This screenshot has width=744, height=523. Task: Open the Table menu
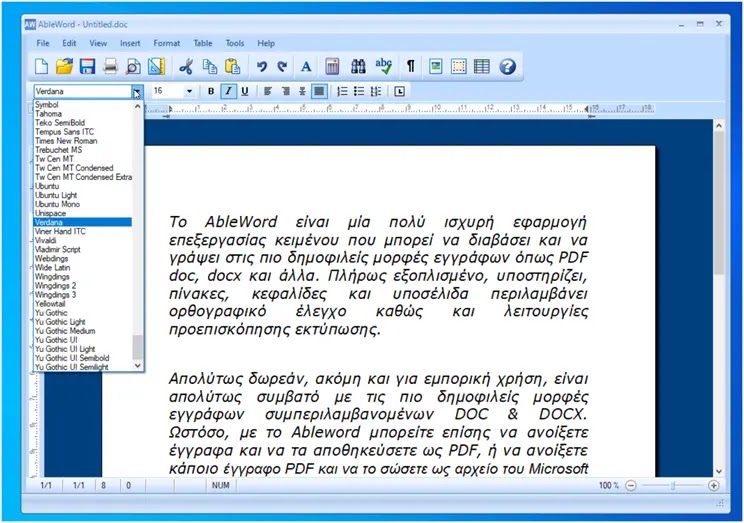click(203, 43)
